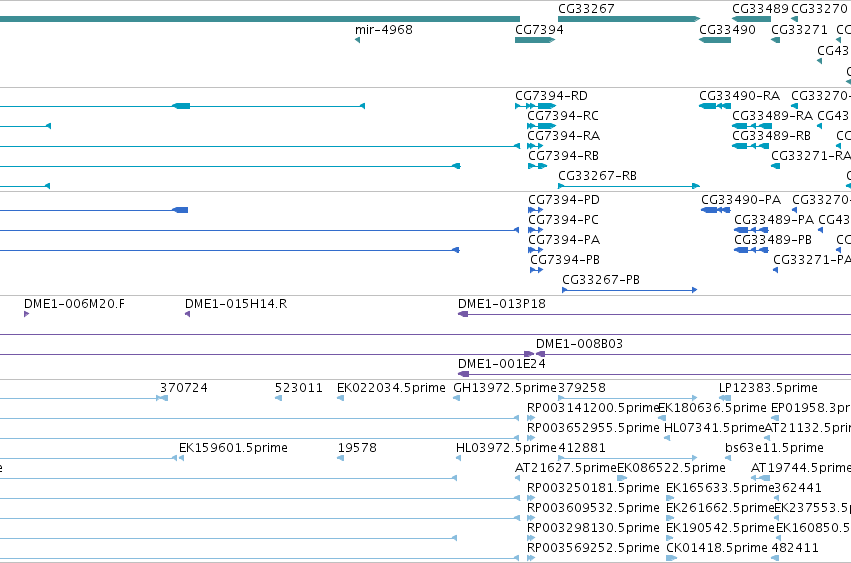Viewport: 851px width, 563px height.
Task: Click EST 370724 label
Action: 183,388
